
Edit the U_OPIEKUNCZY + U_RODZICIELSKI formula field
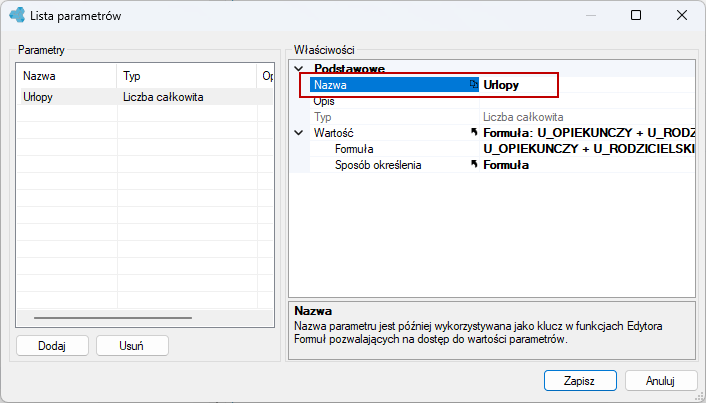(588, 149)
